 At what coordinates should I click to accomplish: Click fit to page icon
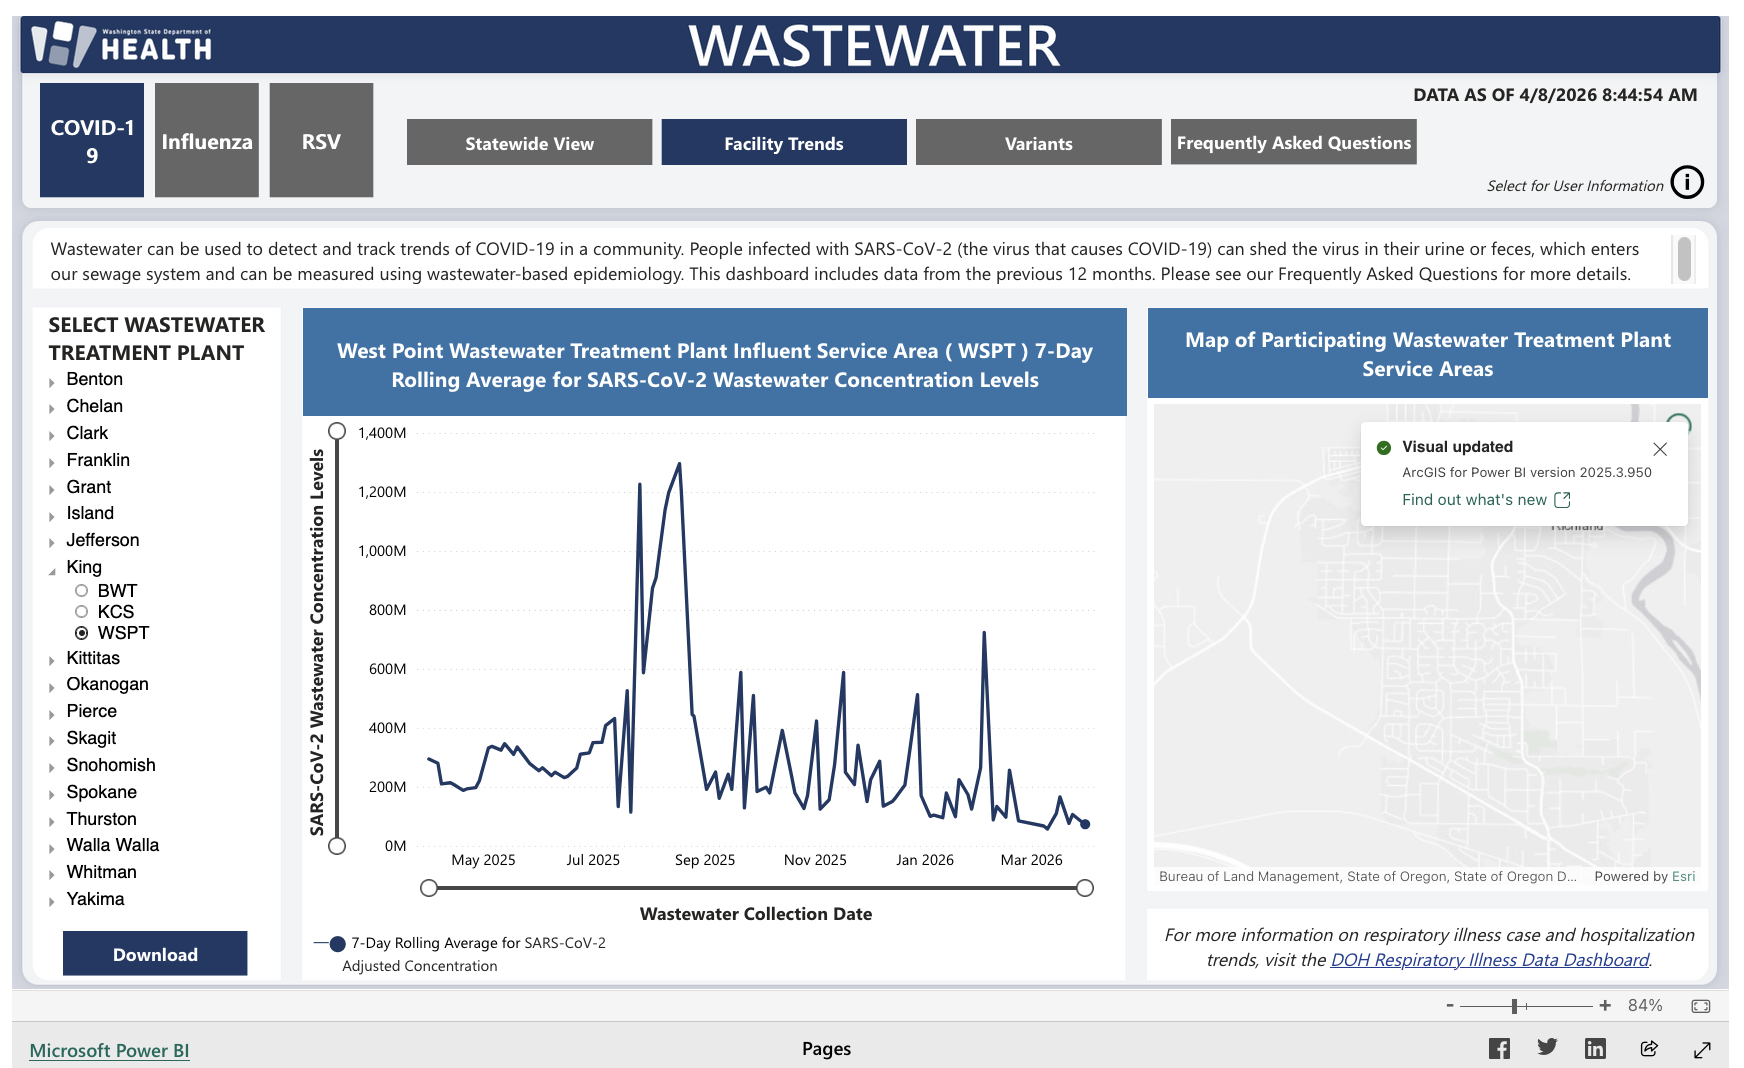(x=1700, y=1006)
